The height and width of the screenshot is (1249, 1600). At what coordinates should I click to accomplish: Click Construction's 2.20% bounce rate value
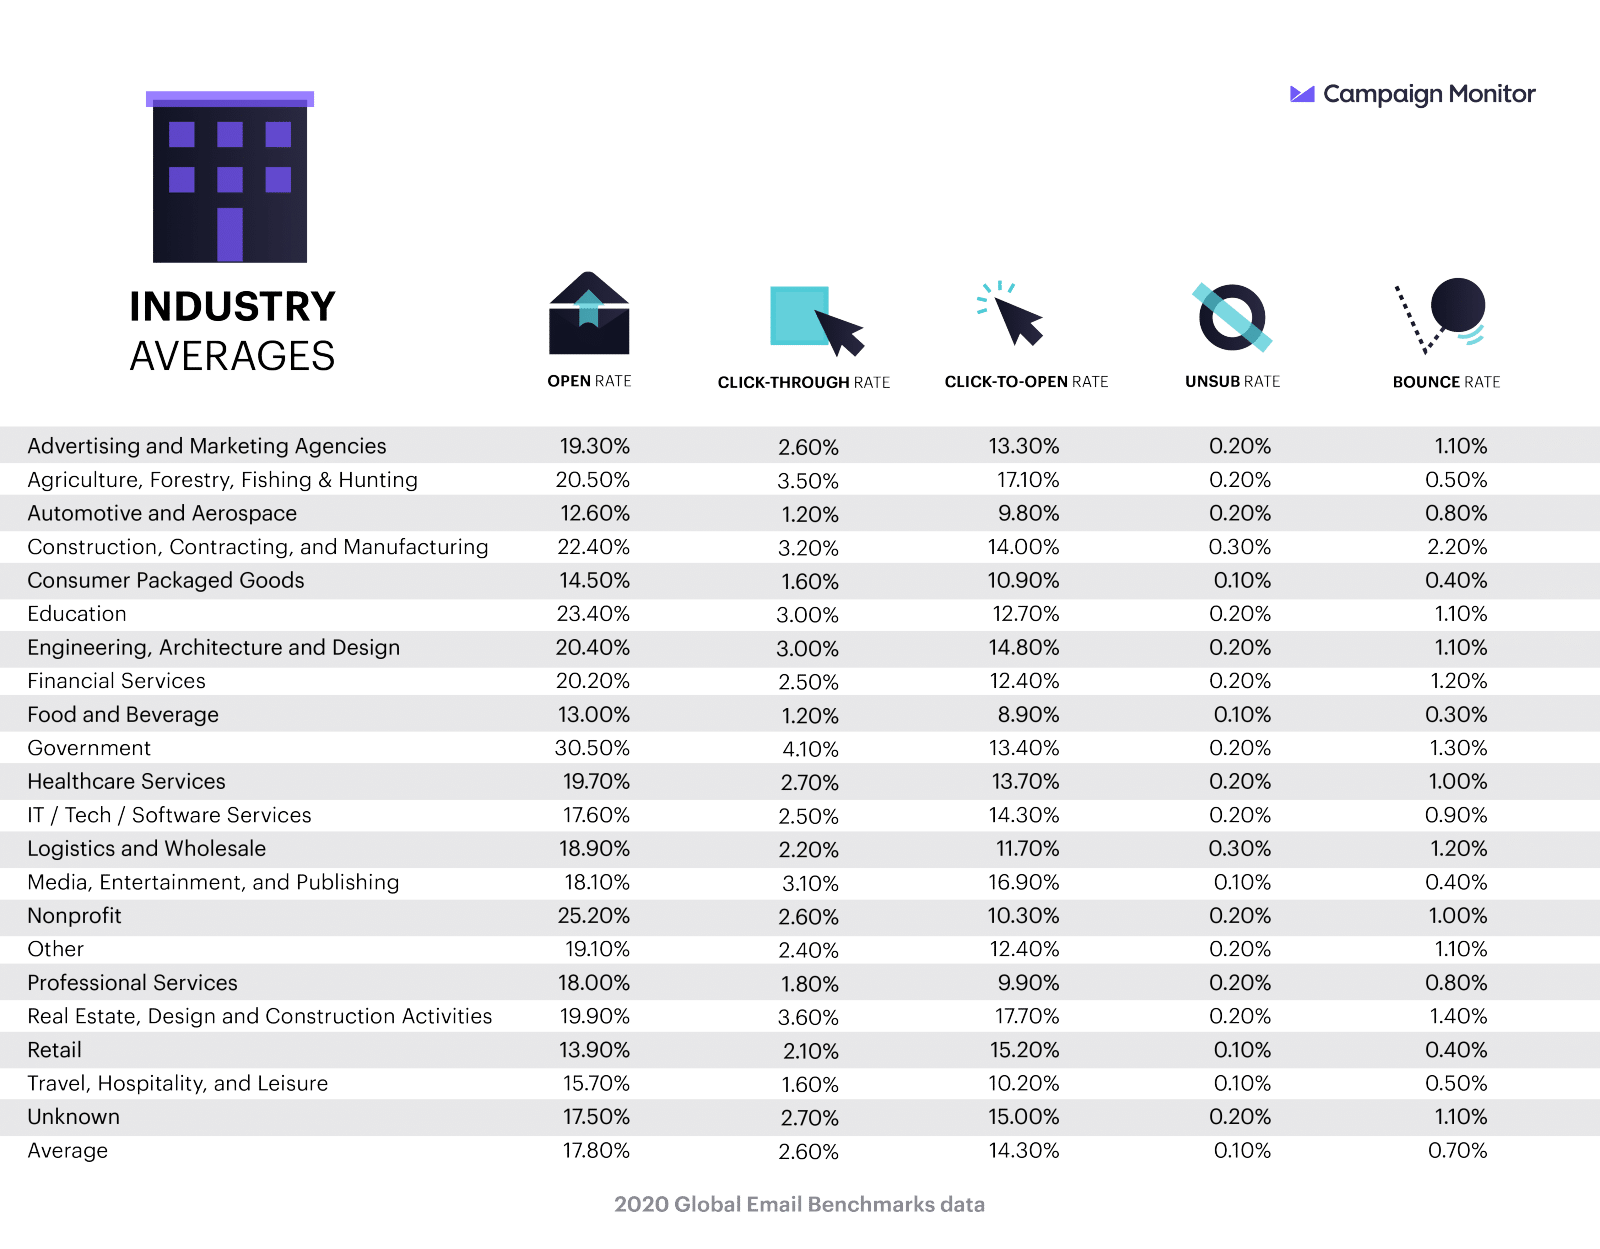point(1457,547)
